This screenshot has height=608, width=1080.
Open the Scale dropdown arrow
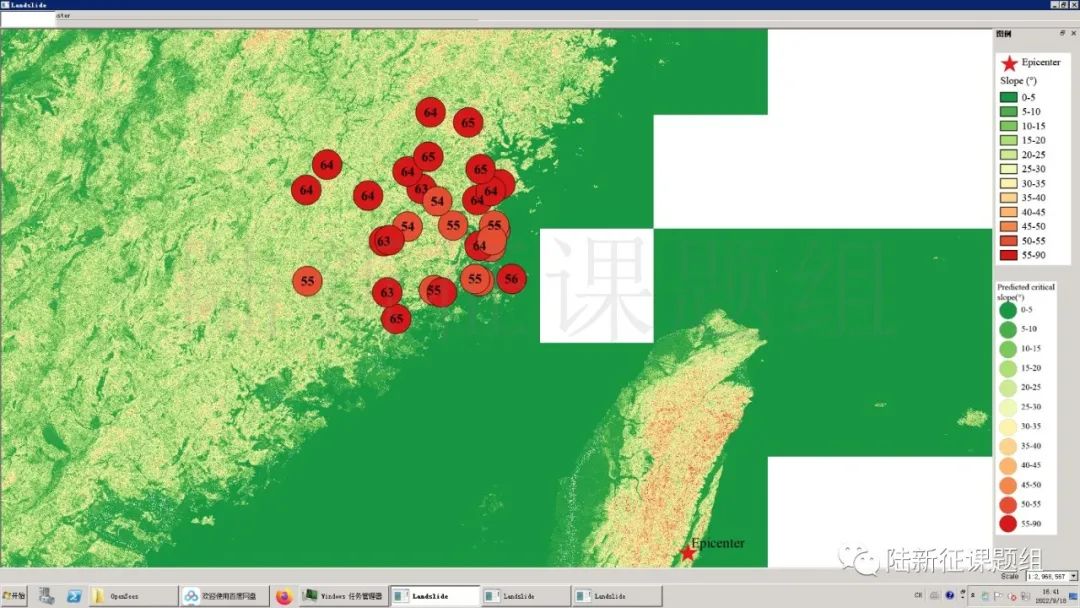pos(1073,576)
